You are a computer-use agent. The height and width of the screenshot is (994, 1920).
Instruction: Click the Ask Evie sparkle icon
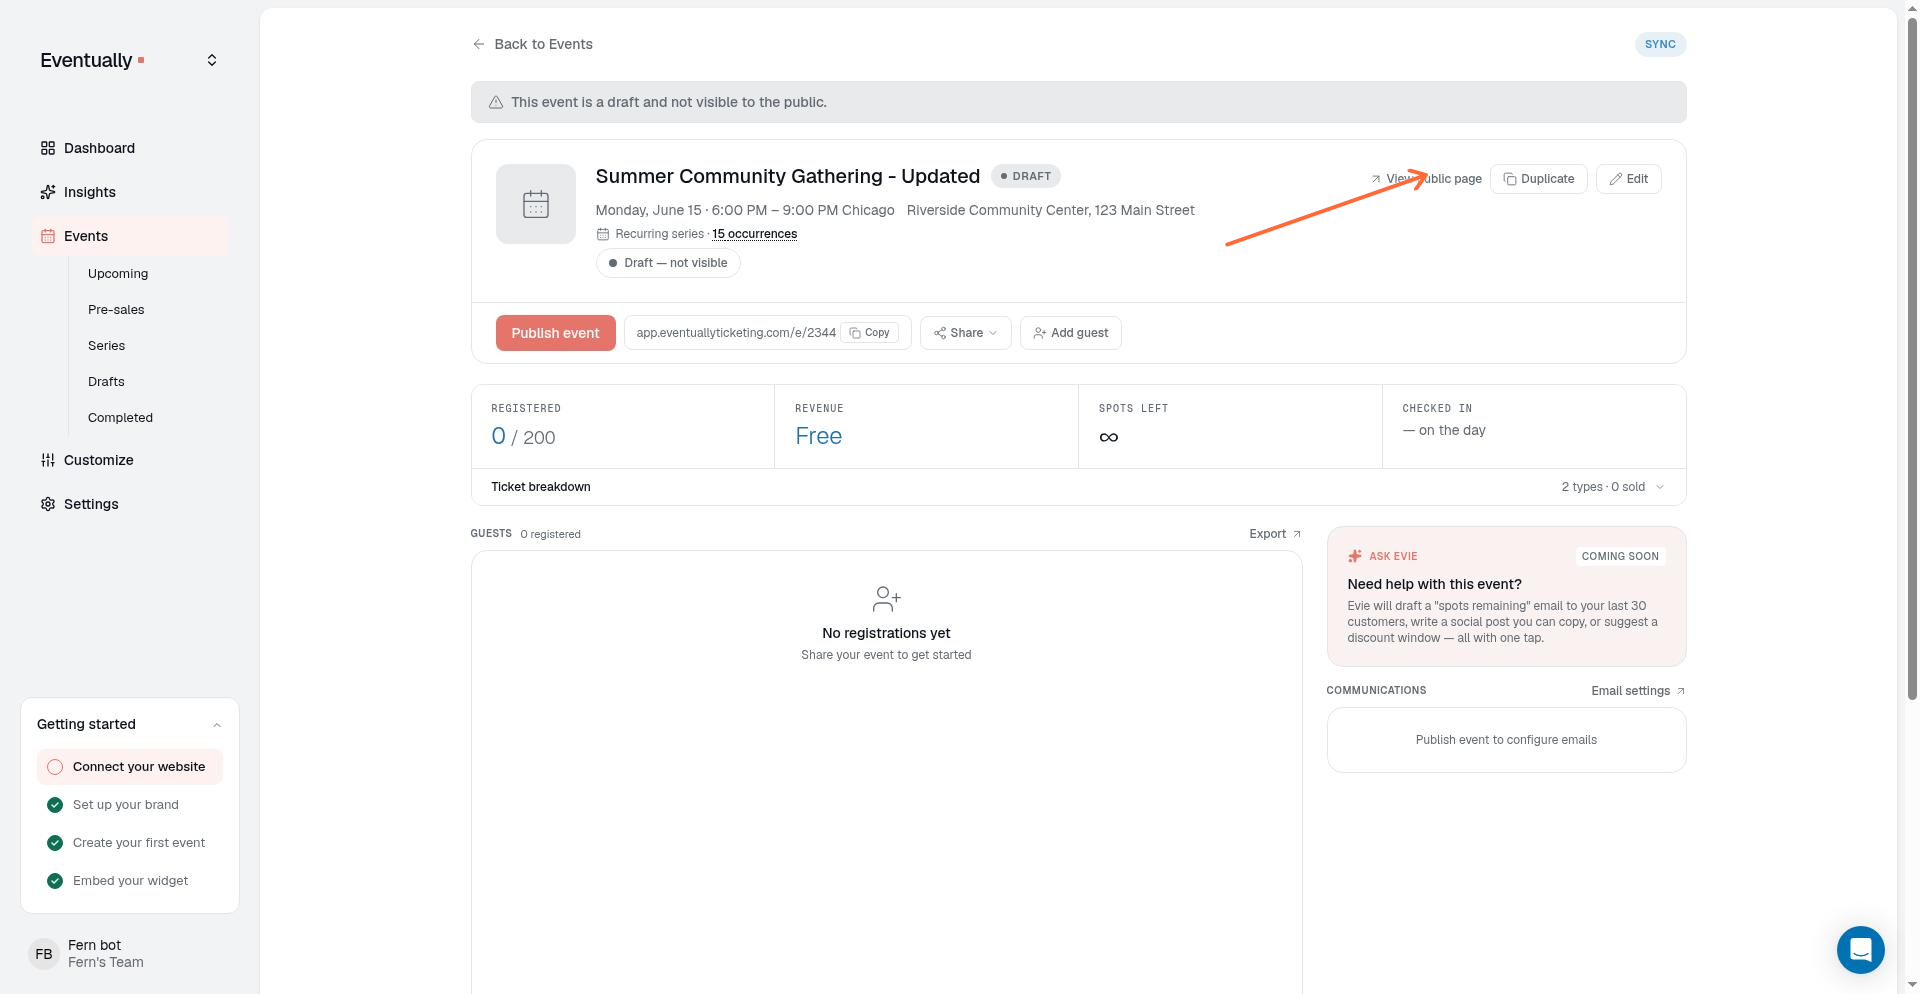(1355, 556)
